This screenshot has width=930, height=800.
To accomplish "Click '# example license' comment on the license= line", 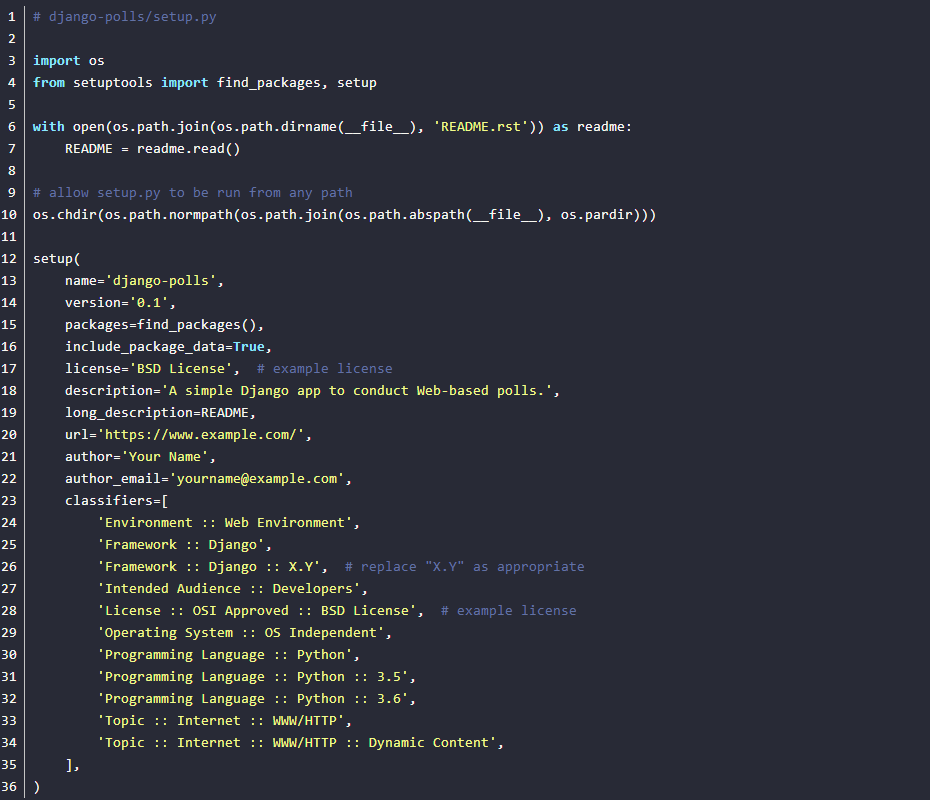I will [324, 368].
